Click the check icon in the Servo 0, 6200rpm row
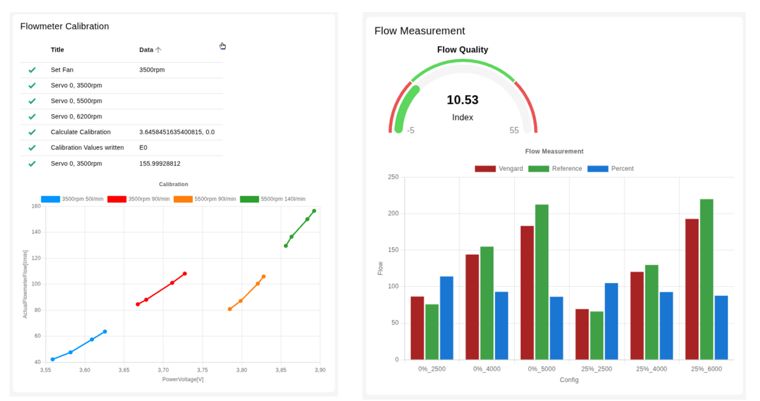This screenshot has width=760, height=401. pyautogui.click(x=32, y=116)
